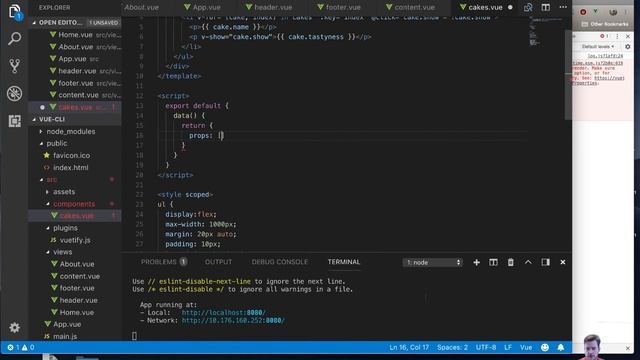This screenshot has width=640, height=360.
Task: Open the Manage gear at sidebar bottom
Action: pyautogui.click(x=14, y=327)
